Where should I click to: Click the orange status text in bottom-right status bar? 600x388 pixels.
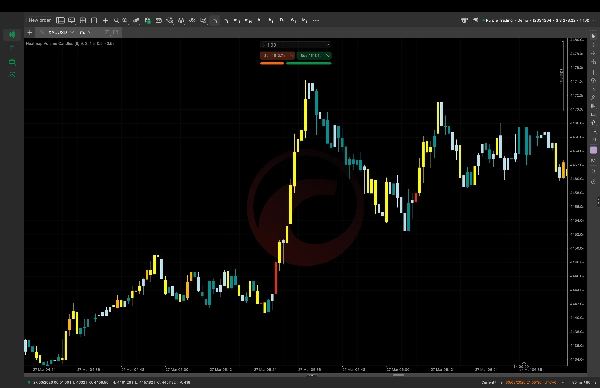(x=531, y=382)
